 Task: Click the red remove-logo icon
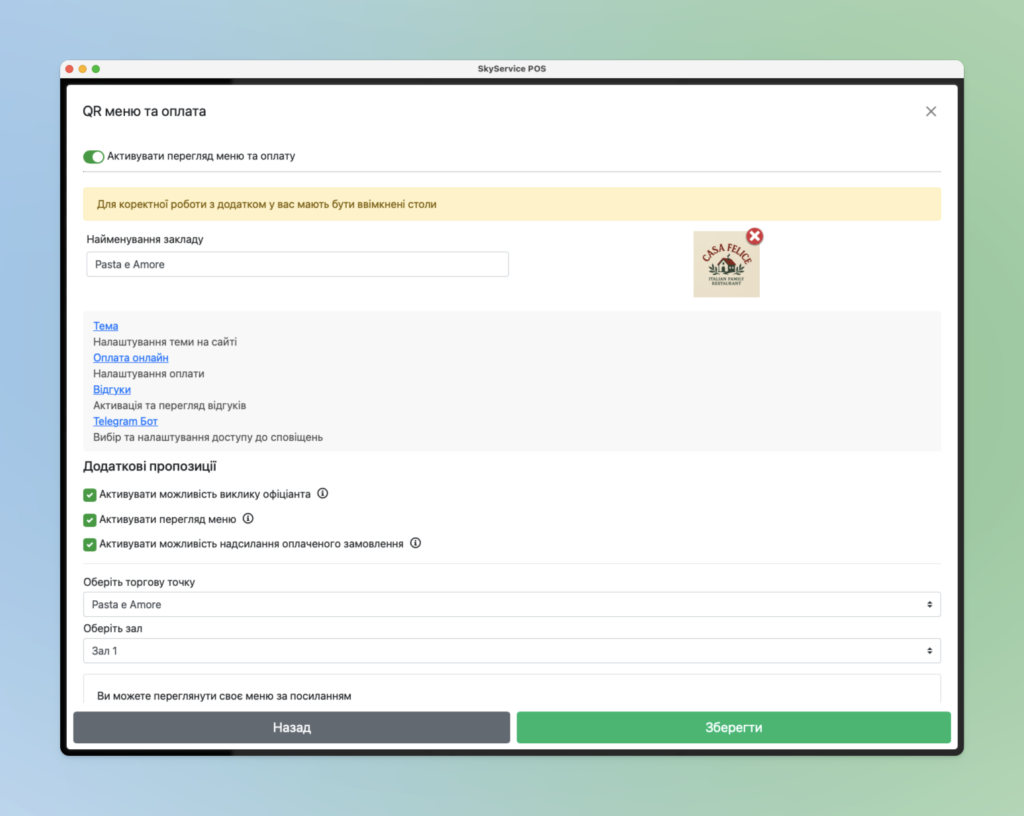[x=755, y=236]
